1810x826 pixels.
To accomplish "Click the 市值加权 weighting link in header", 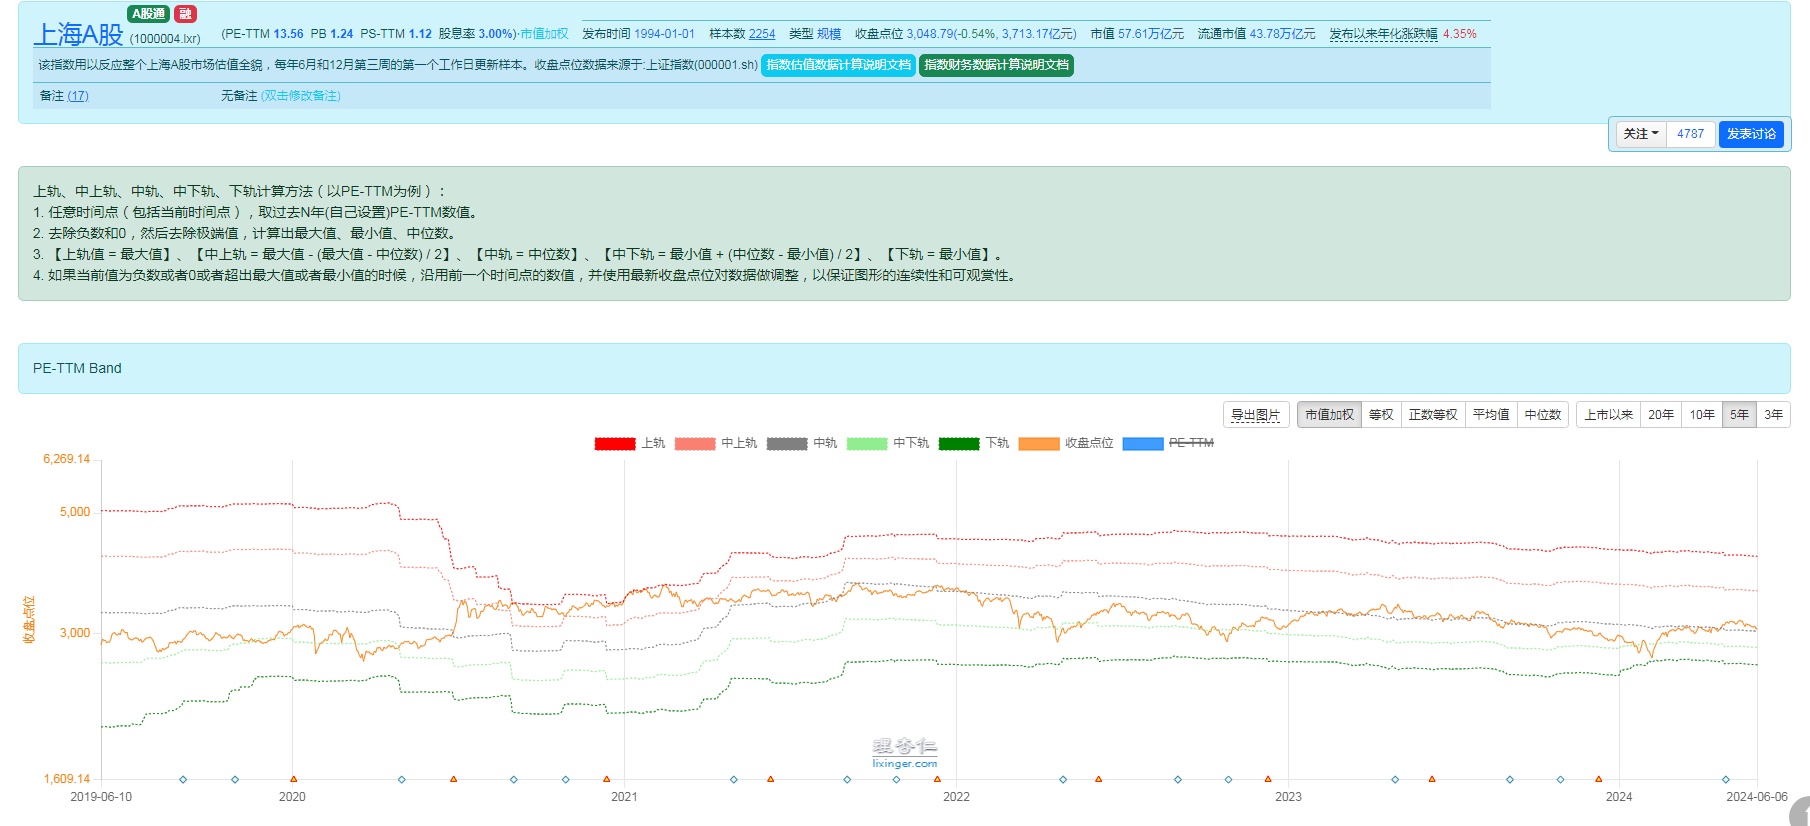I will [544, 34].
